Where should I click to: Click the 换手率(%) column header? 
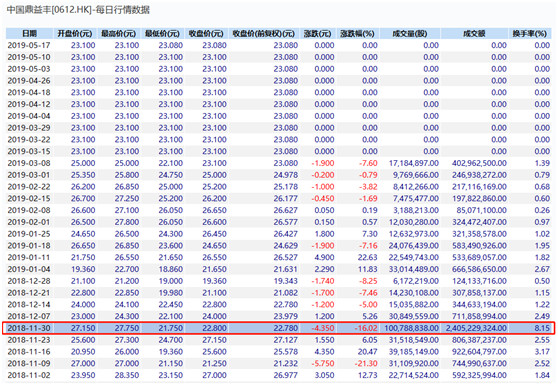pos(530,33)
